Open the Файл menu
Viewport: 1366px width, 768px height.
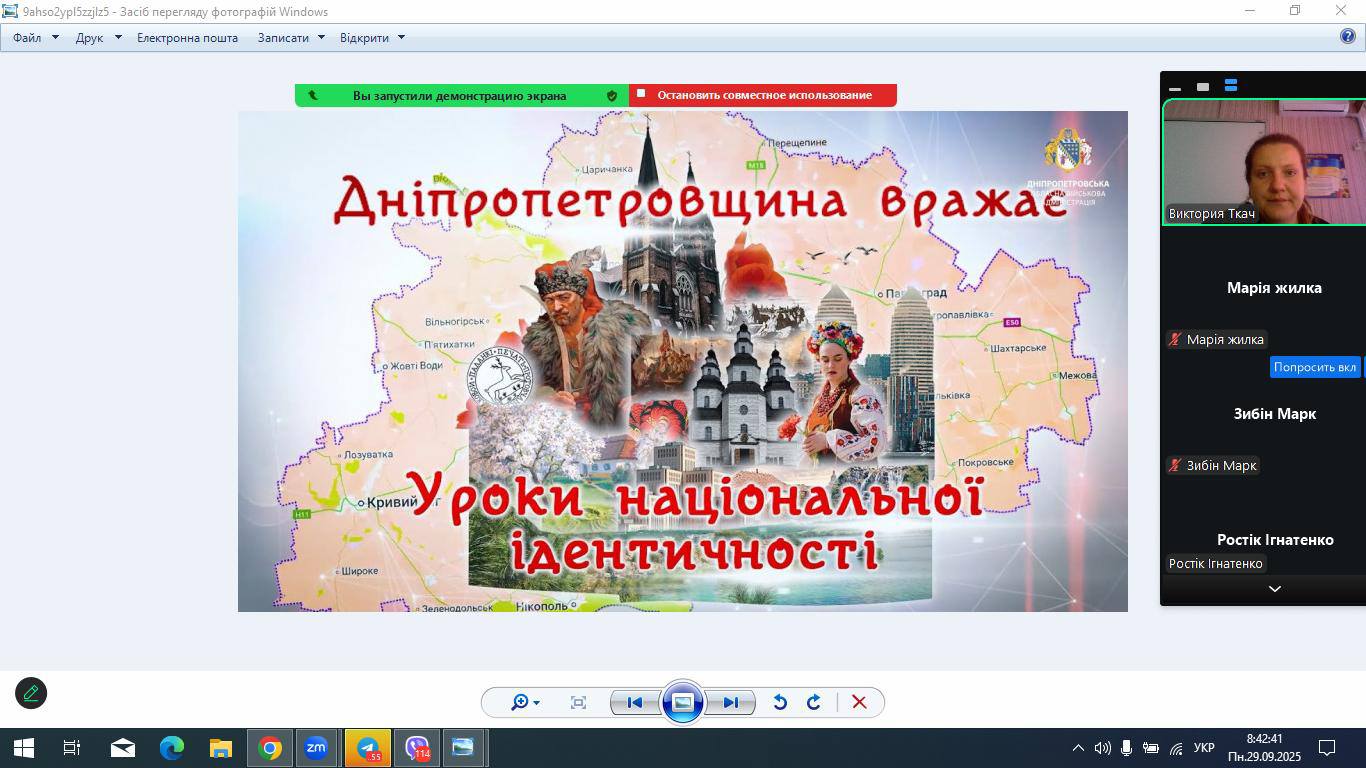[35, 37]
